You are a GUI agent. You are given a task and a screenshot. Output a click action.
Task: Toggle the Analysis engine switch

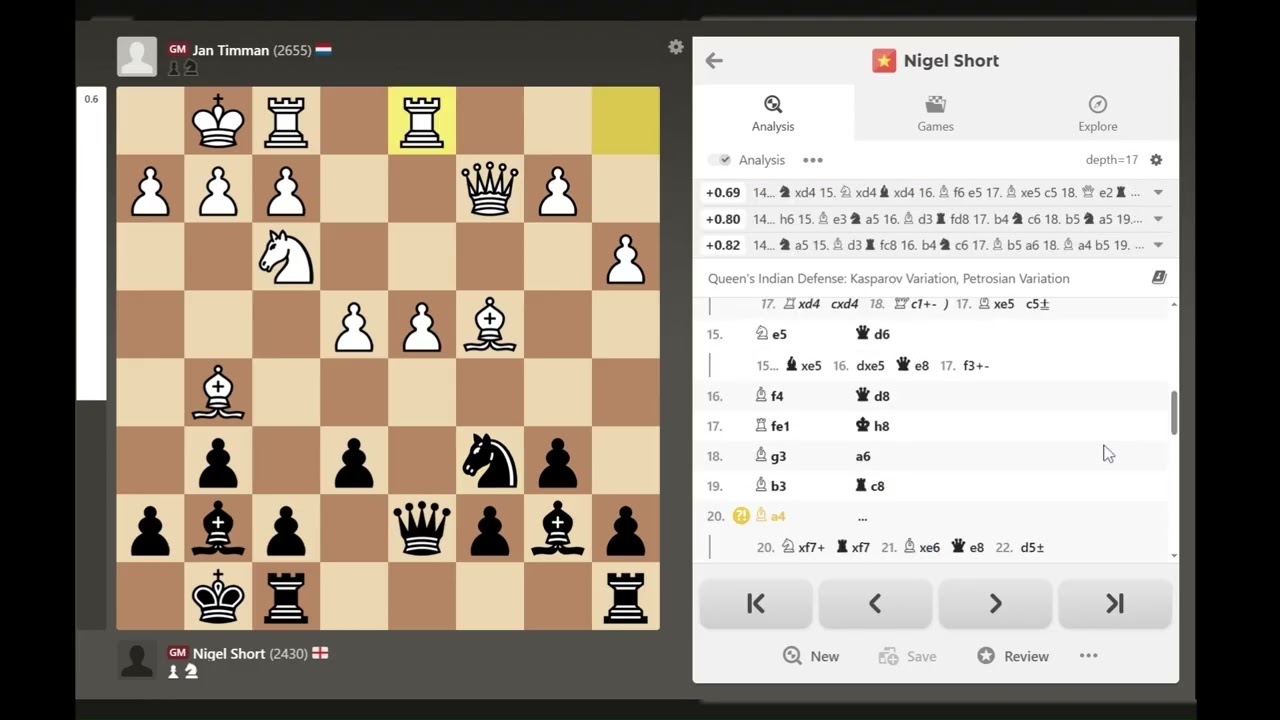(x=719, y=160)
